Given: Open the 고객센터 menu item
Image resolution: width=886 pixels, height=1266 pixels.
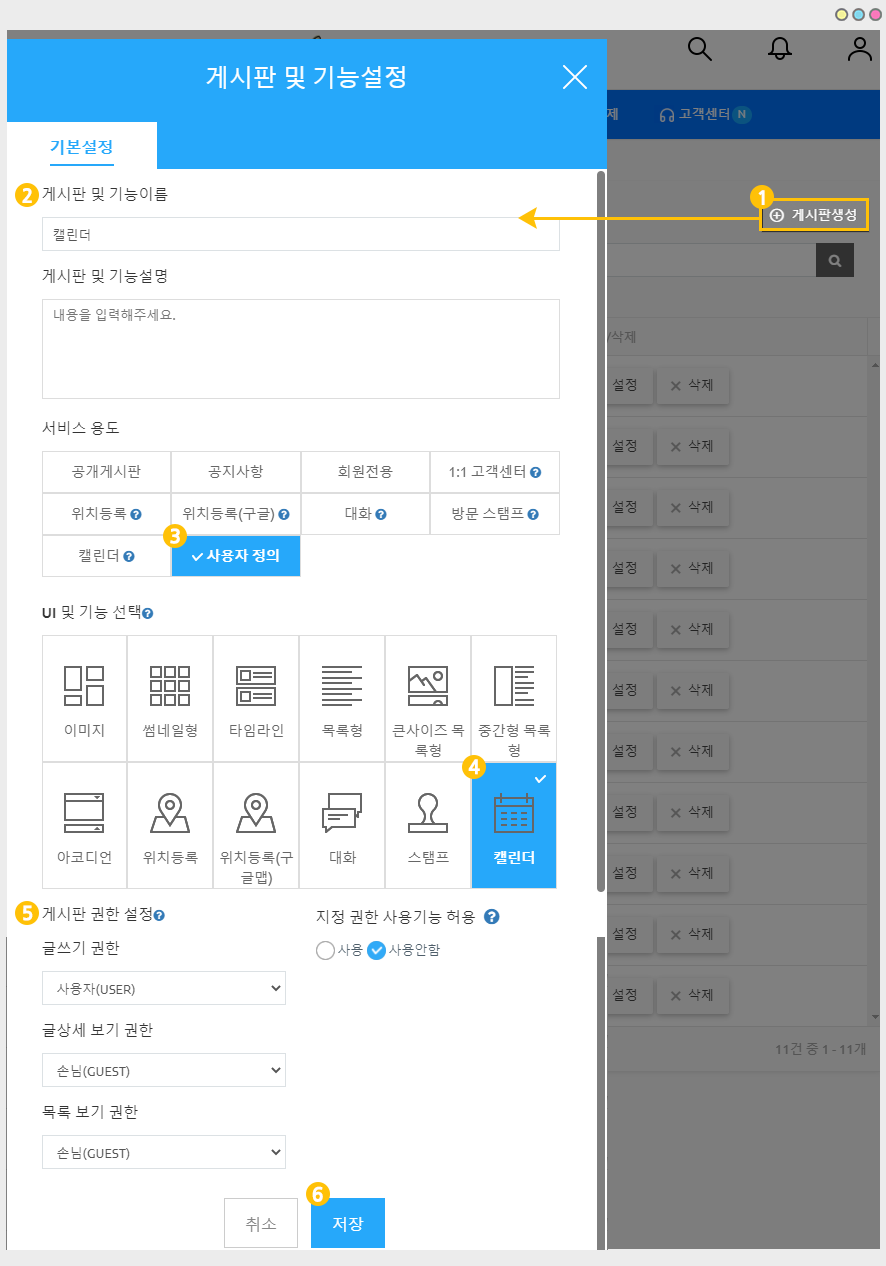Looking at the screenshot, I should tap(704, 115).
